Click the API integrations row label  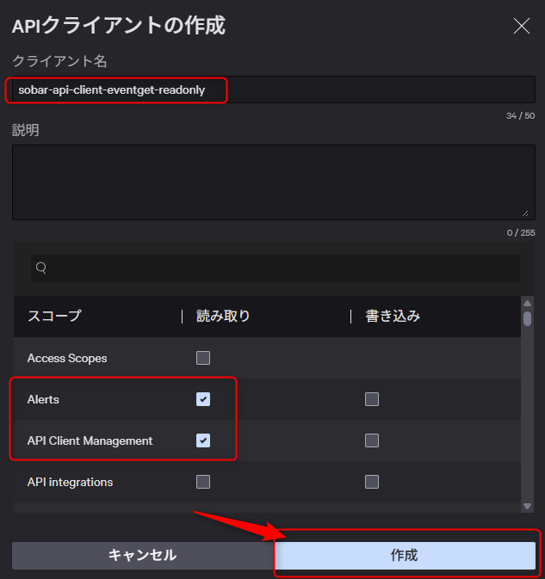coord(70,482)
